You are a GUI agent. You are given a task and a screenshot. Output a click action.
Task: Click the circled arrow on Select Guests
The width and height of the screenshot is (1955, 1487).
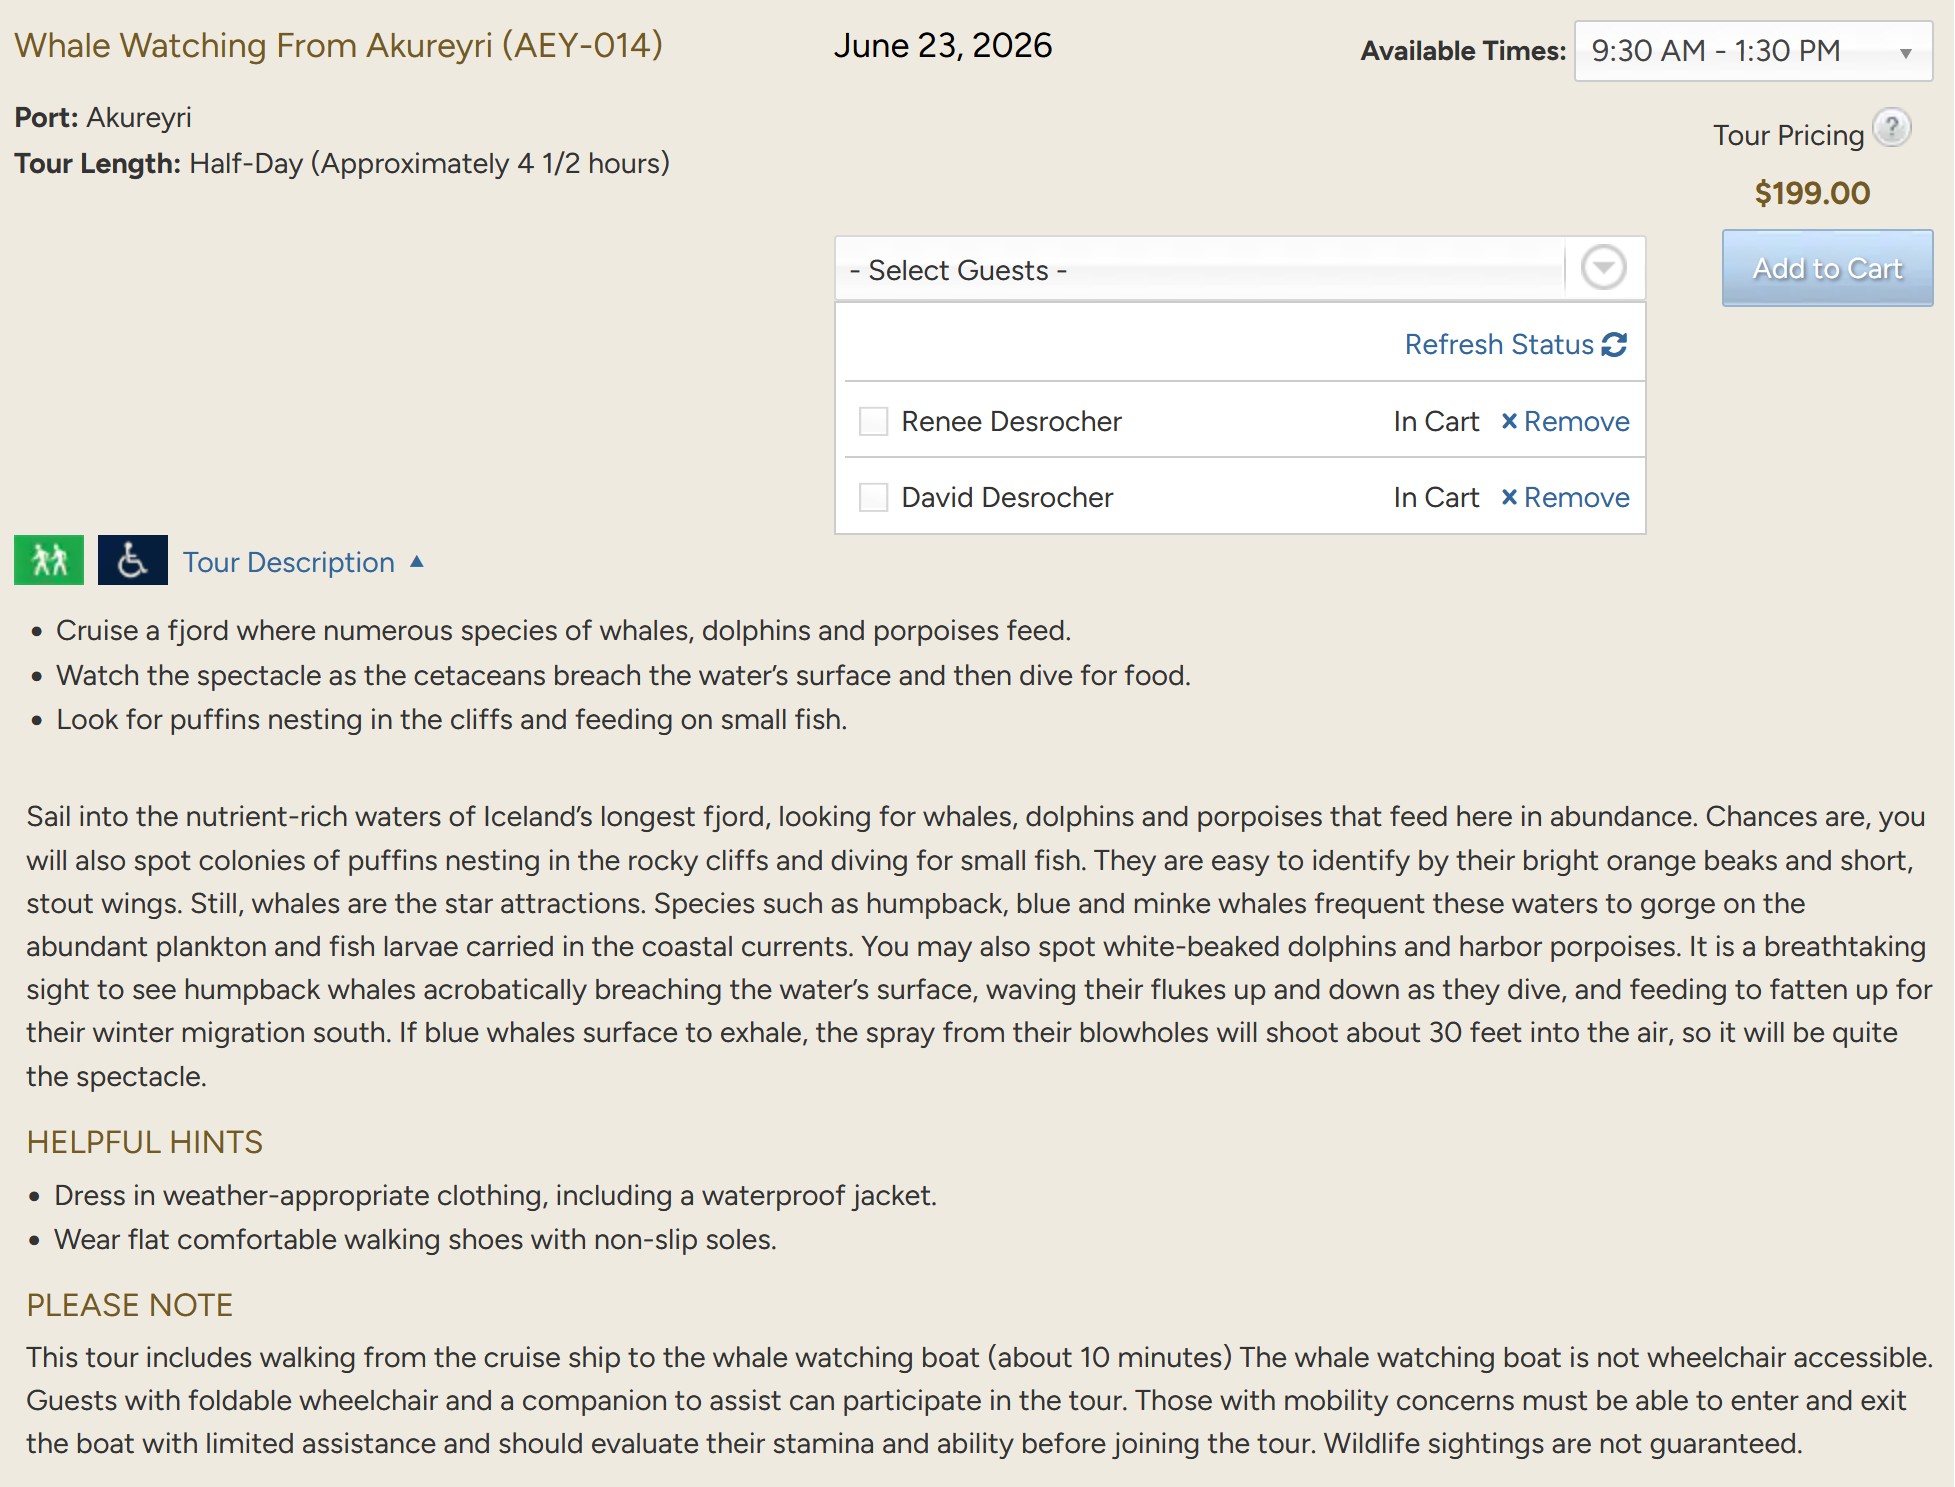point(1603,268)
